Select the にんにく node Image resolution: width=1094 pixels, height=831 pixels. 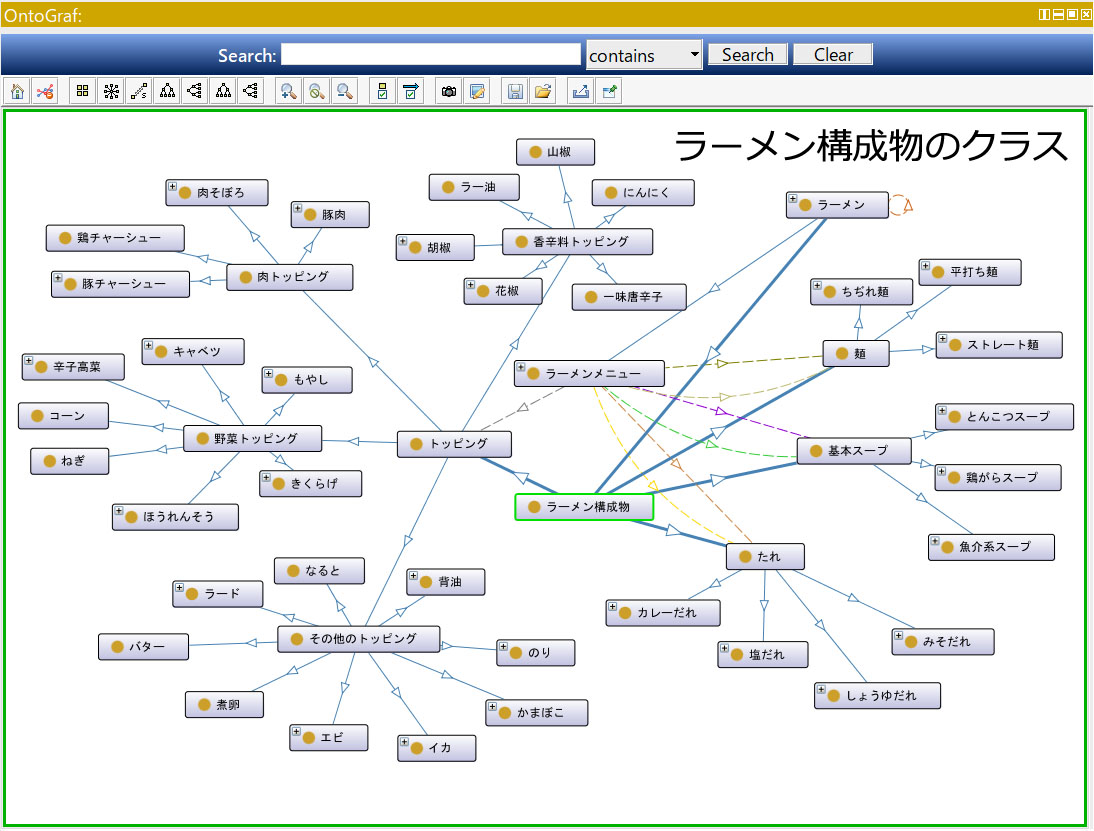click(x=643, y=193)
